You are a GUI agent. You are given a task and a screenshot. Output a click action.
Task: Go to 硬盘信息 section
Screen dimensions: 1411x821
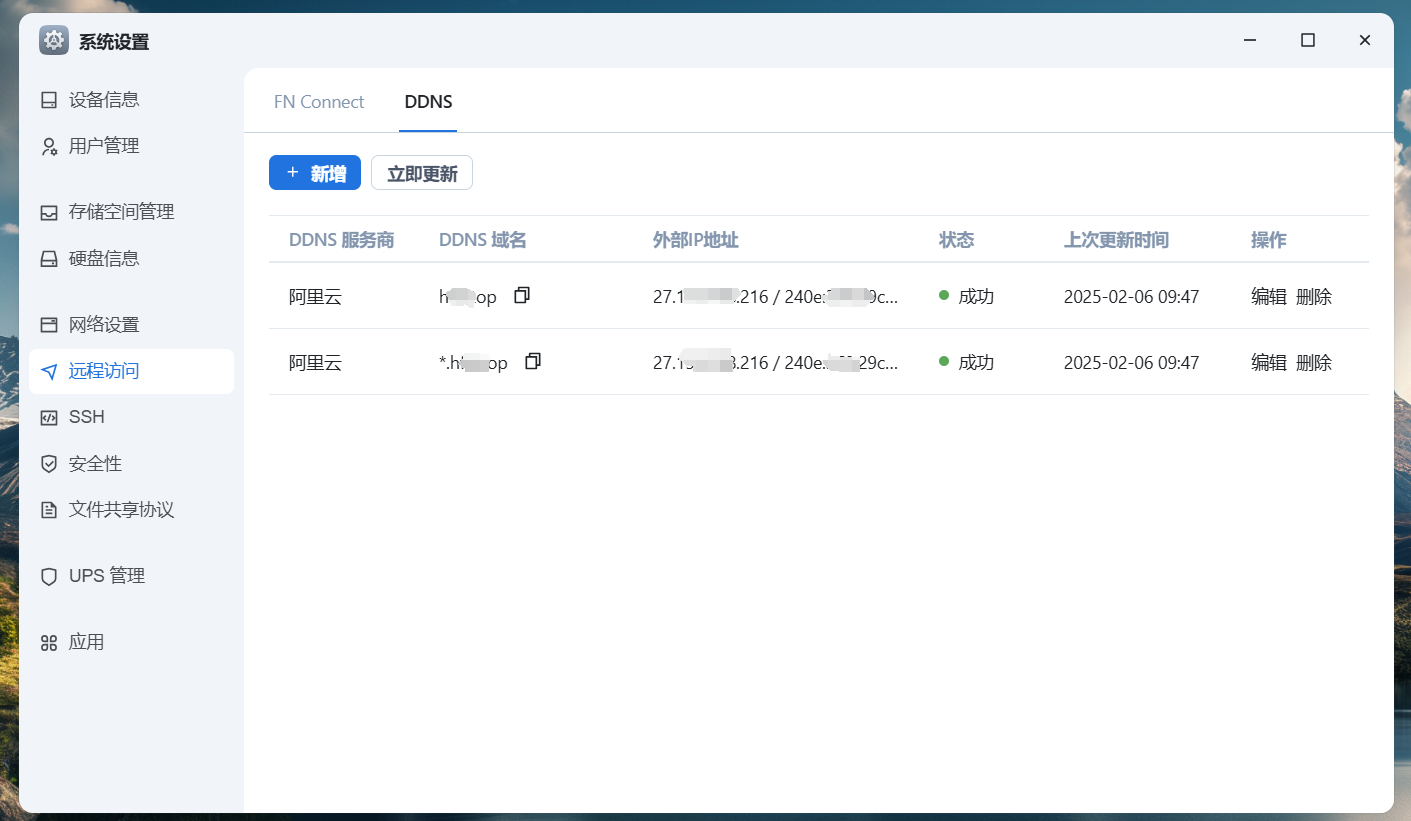pyautogui.click(x=131, y=258)
